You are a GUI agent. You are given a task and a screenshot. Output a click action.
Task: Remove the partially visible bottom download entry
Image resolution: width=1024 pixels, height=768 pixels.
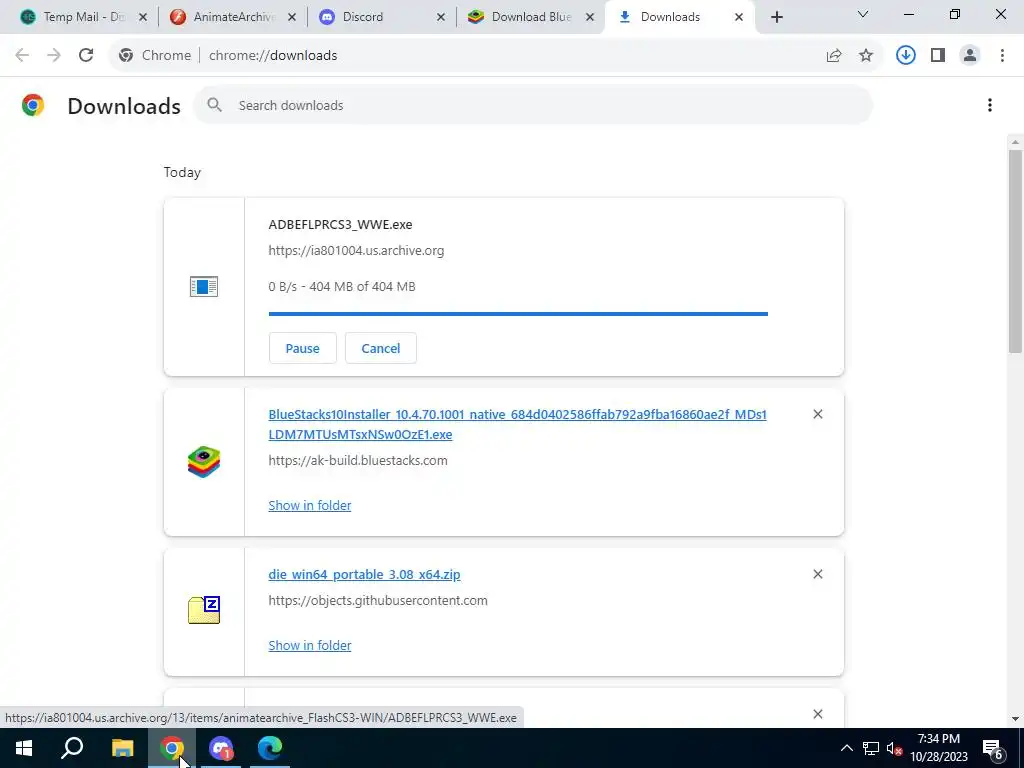click(818, 714)
